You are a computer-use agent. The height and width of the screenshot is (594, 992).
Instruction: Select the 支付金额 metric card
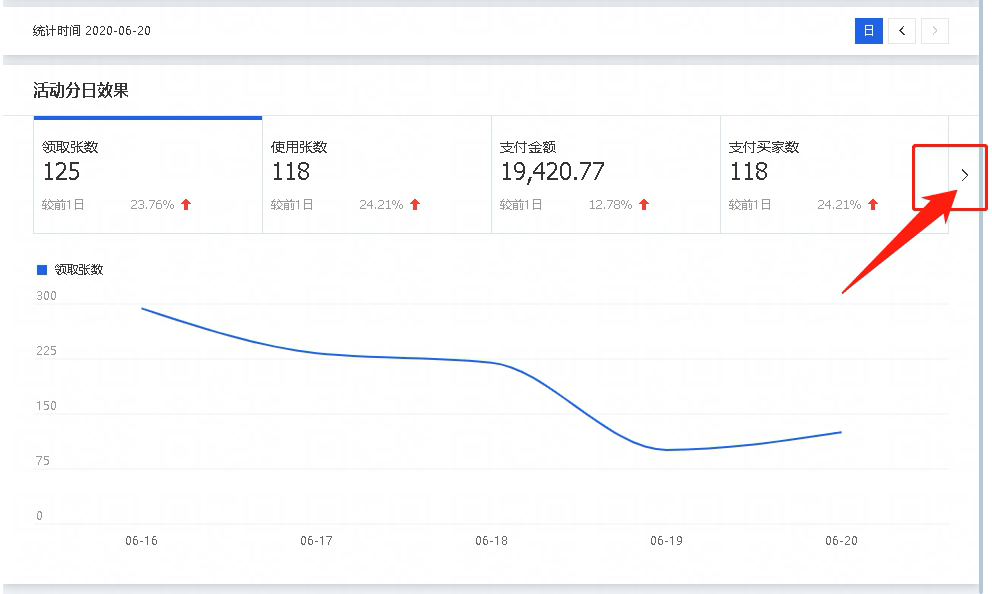tap(605, 175)
